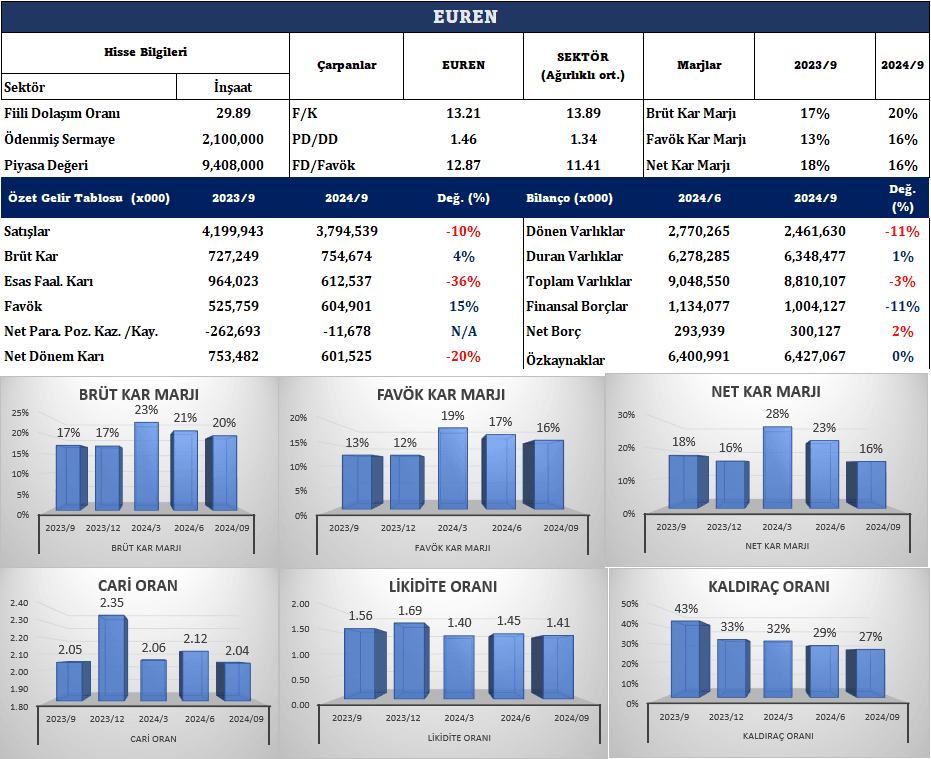The image size is (931, 759).
Task: Select the NET KAR MARJI chart title
Action: point(766,392)
